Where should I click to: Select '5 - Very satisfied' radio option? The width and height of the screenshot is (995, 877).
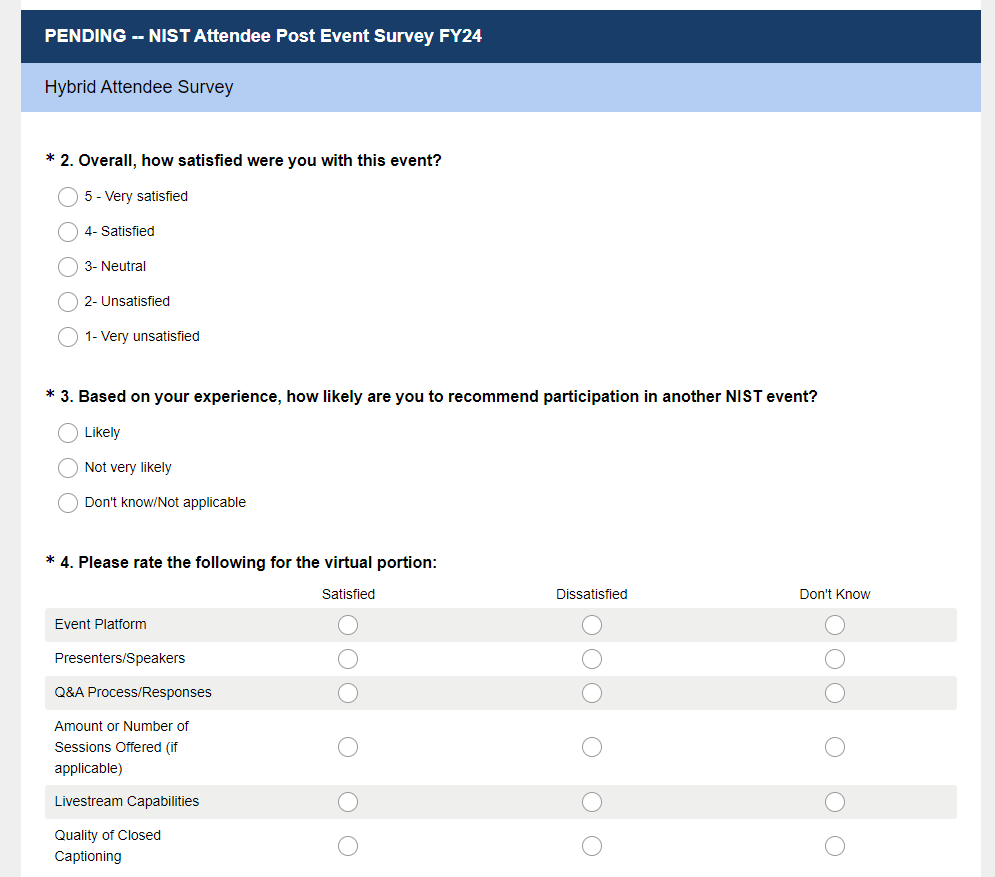68,197
